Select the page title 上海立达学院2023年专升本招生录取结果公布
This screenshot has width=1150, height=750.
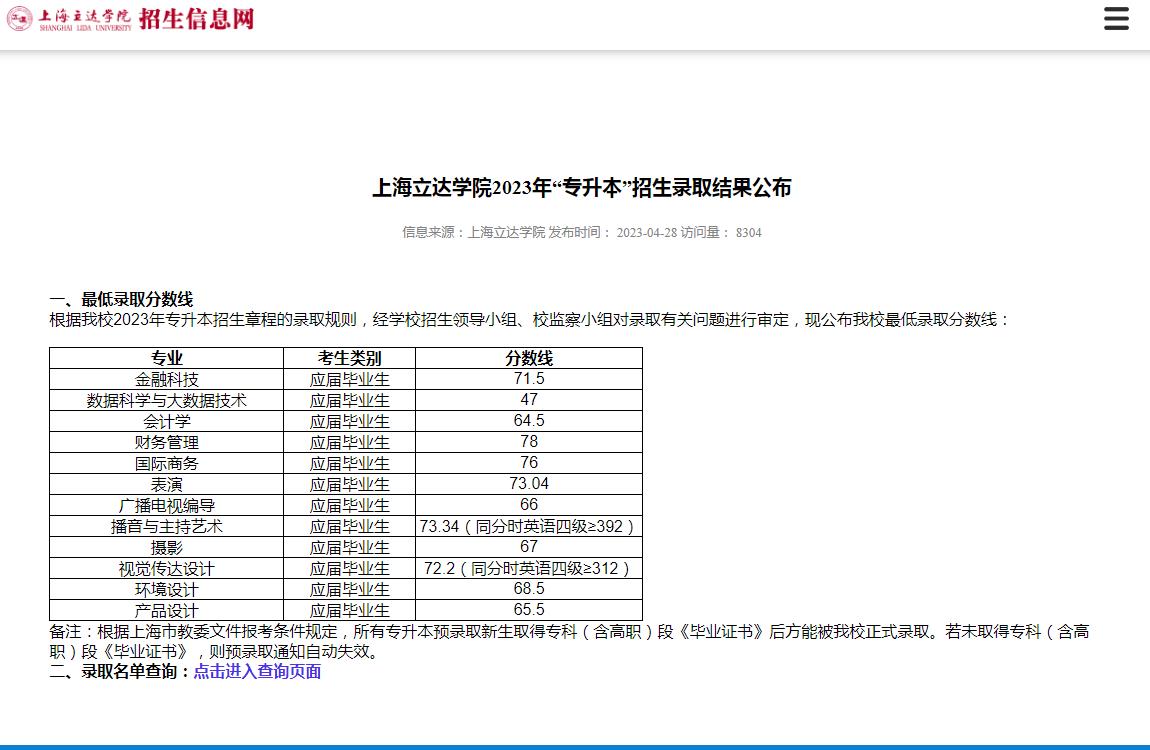(x=582, y=188)
